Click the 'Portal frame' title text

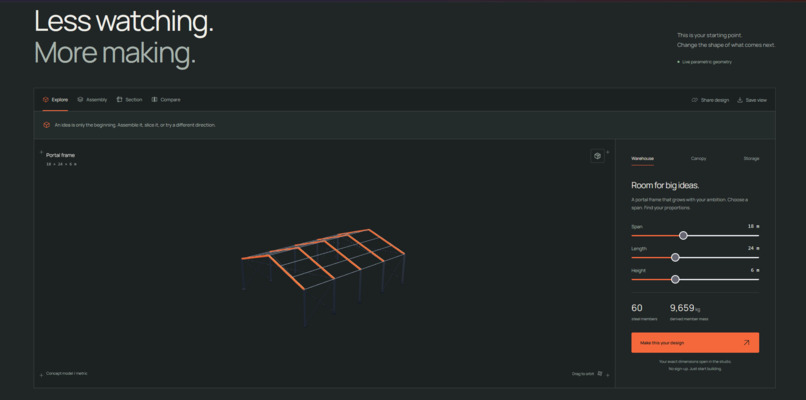pos(60,155)
